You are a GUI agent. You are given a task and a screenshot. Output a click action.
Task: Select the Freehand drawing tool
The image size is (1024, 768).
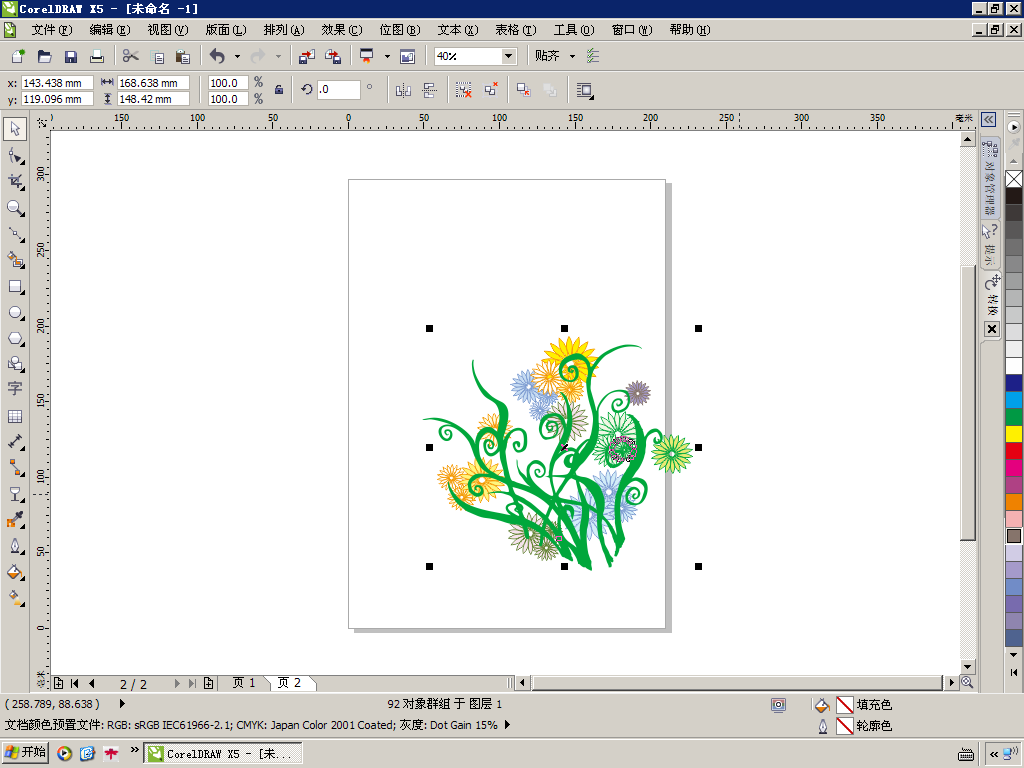click(x=15, y=234)
